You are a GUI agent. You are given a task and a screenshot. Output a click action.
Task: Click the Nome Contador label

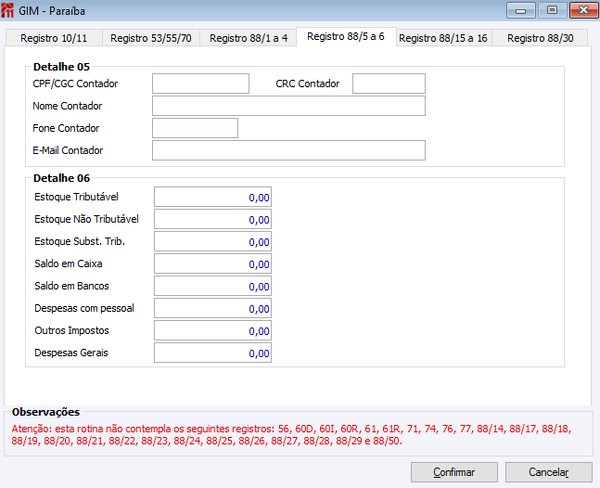(67, 106)
